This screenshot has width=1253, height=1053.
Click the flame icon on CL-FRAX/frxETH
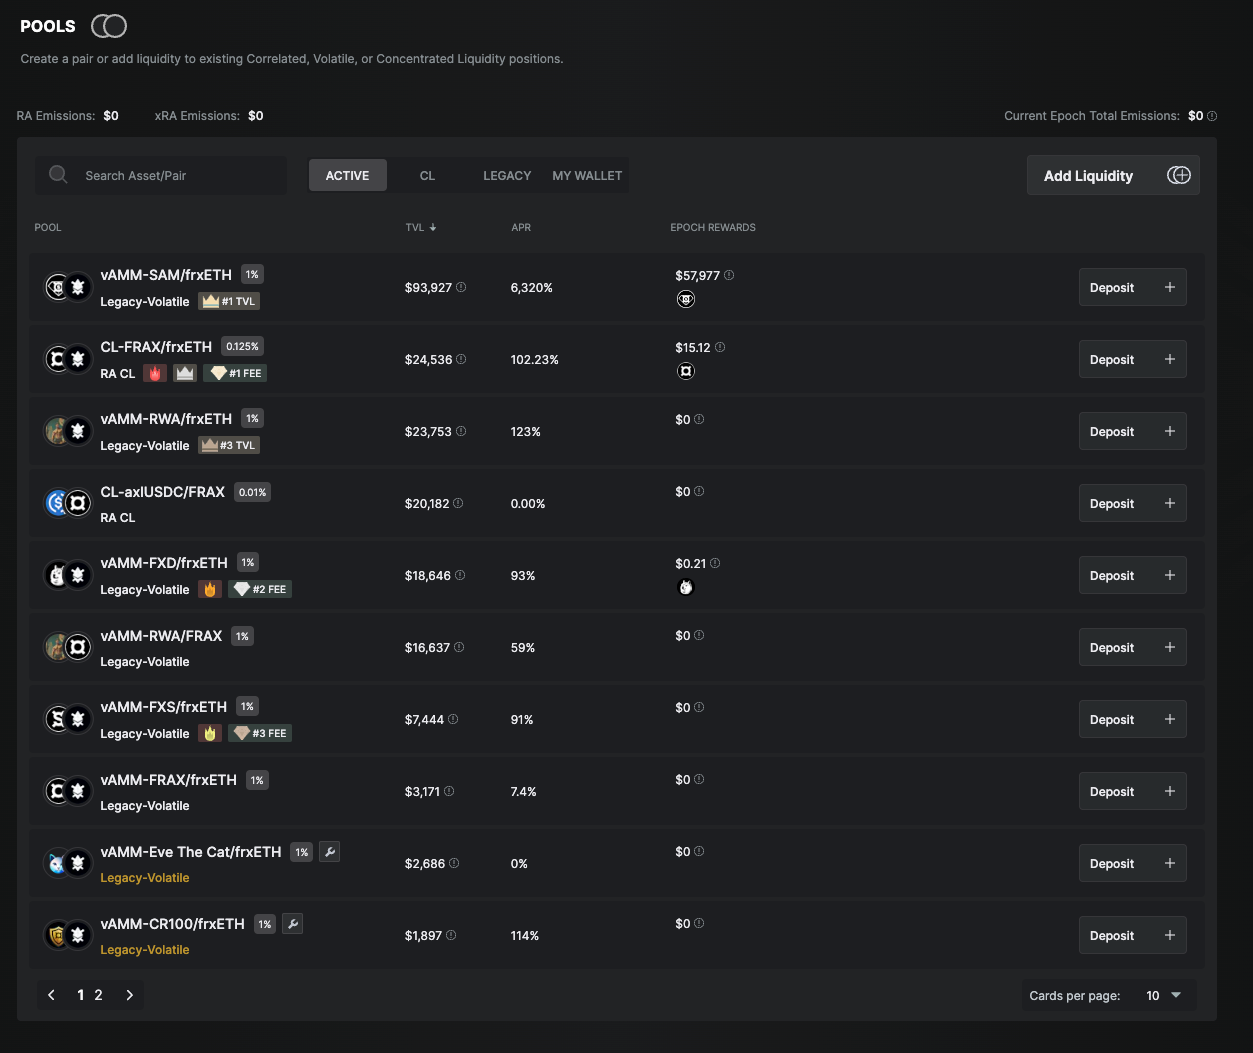(154, 373)
